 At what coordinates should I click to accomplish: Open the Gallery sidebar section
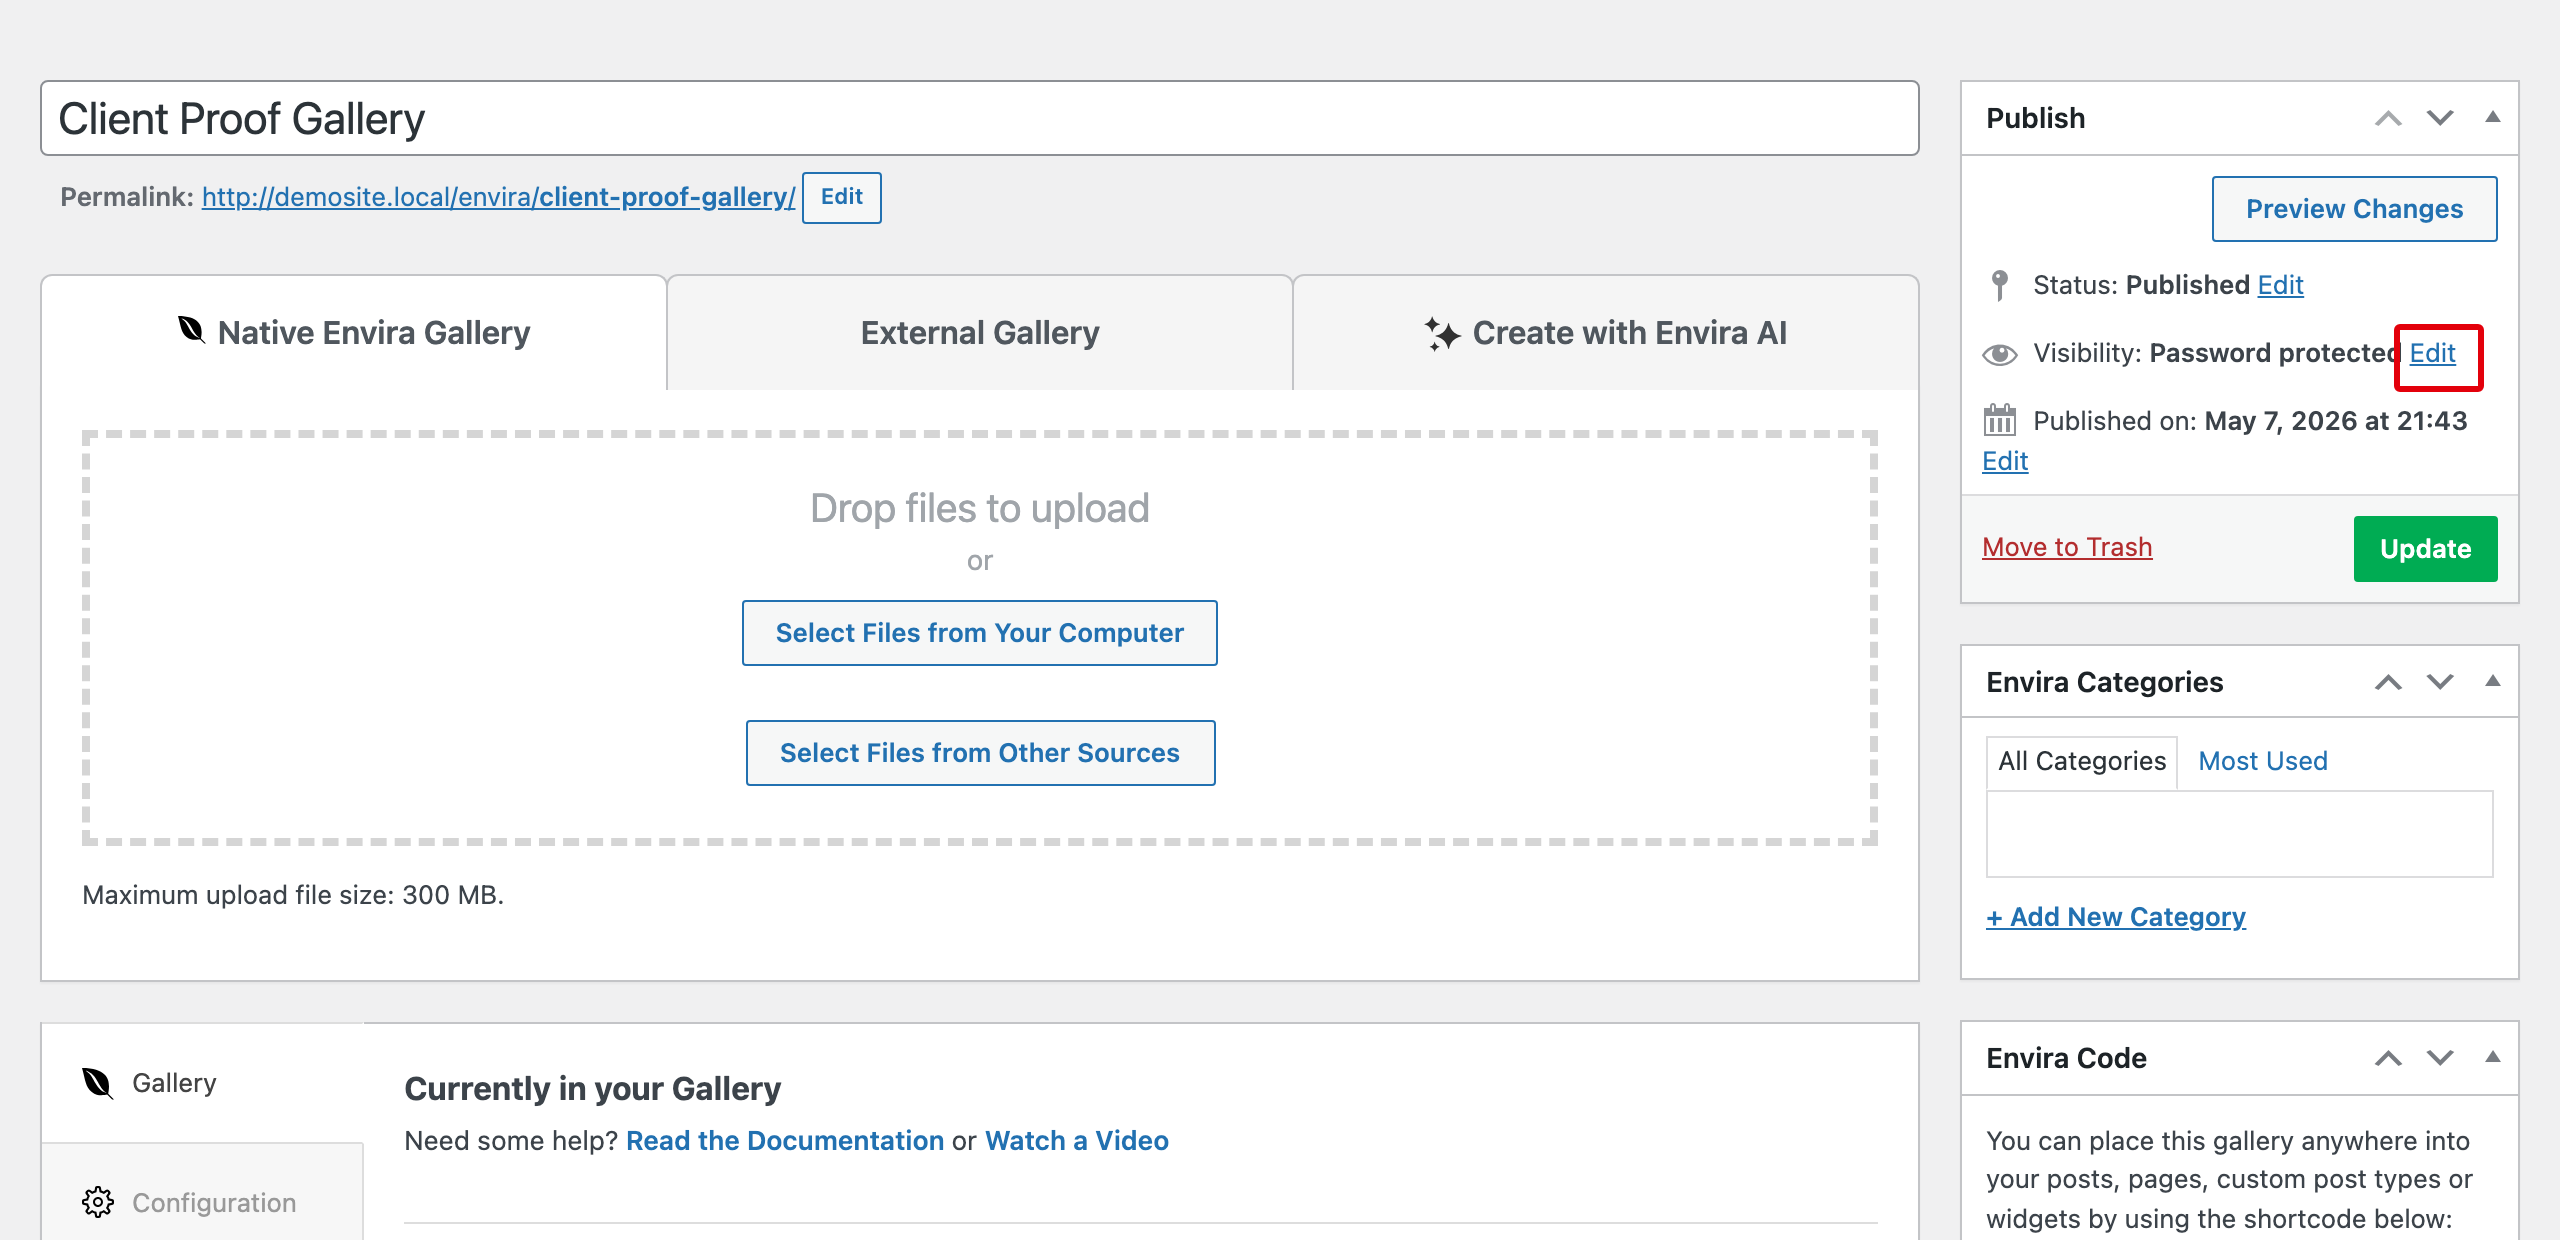point(202,1083)
